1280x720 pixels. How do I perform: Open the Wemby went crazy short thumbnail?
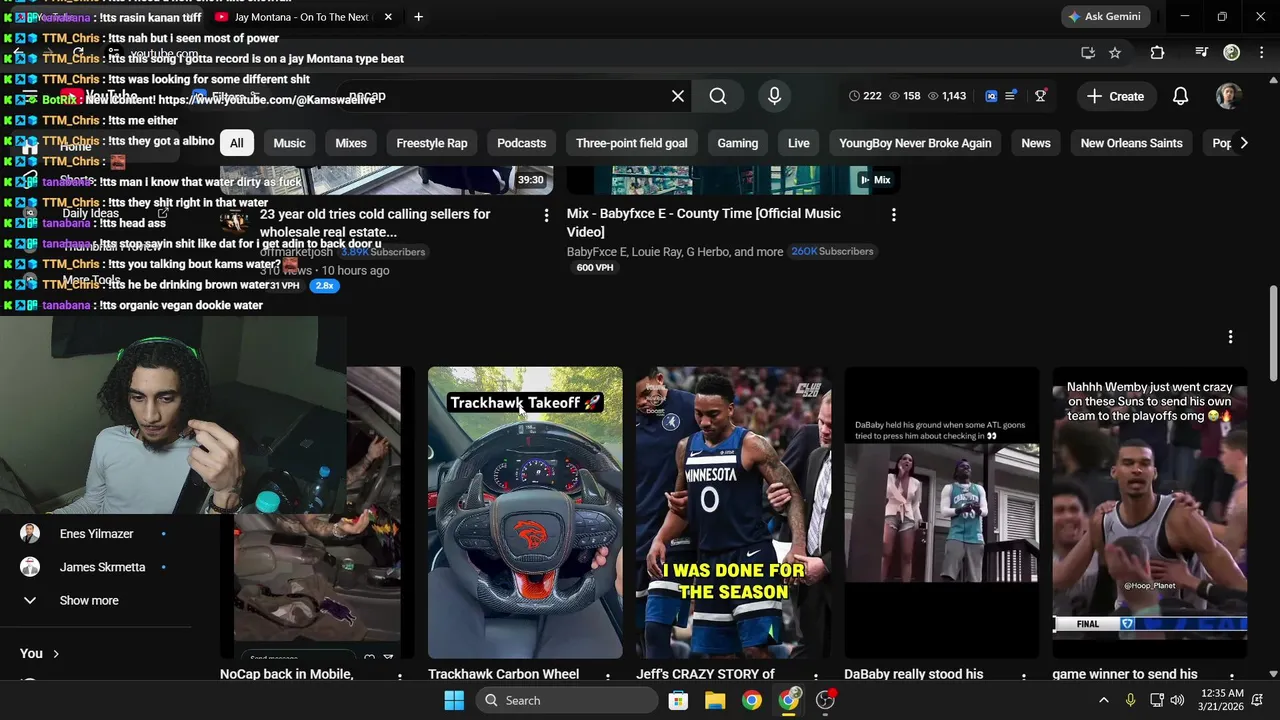1149,512
